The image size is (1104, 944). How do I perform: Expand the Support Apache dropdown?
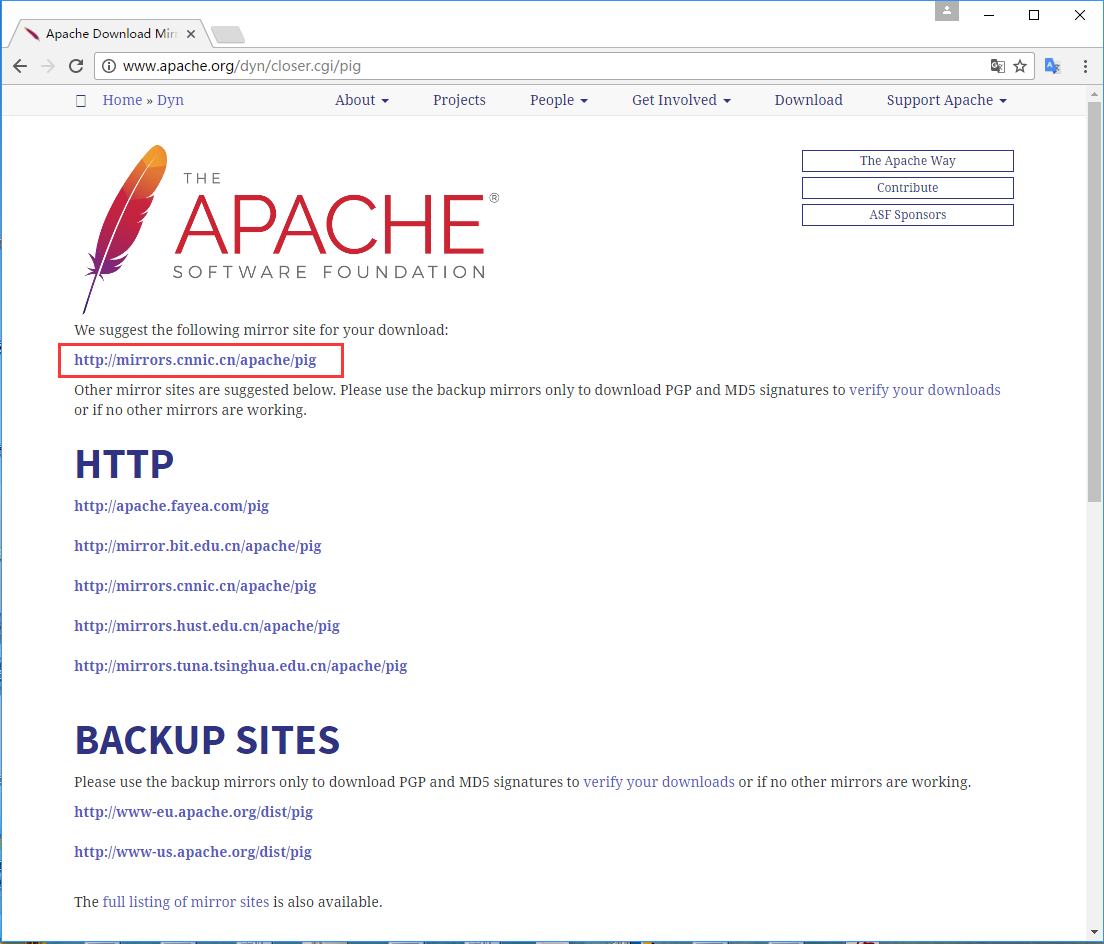[x=945, y=100]
